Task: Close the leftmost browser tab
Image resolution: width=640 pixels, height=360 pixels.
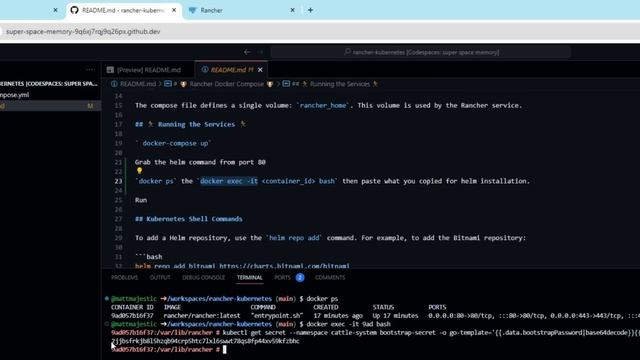Action: pyautogui.click(x=56, y=10)
